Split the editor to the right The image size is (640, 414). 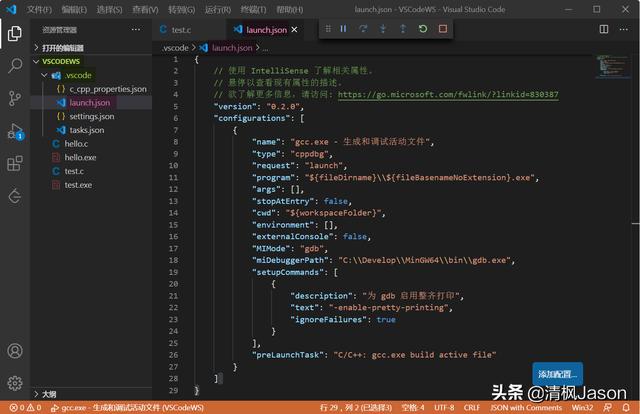tap(604, 29)
